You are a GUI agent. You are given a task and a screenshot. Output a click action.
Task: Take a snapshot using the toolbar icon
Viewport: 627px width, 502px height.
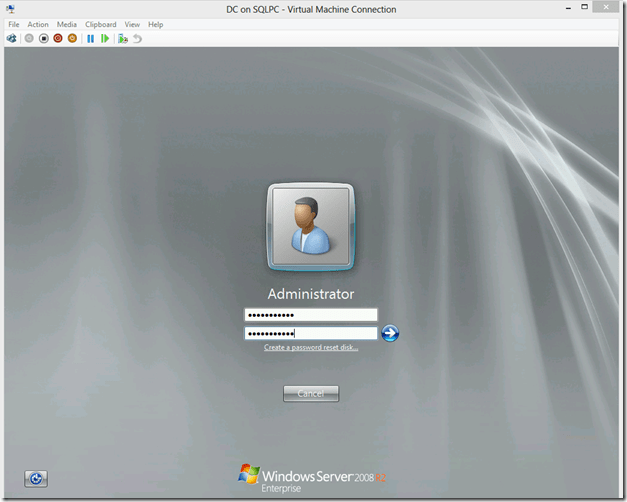tap(123, 38)
